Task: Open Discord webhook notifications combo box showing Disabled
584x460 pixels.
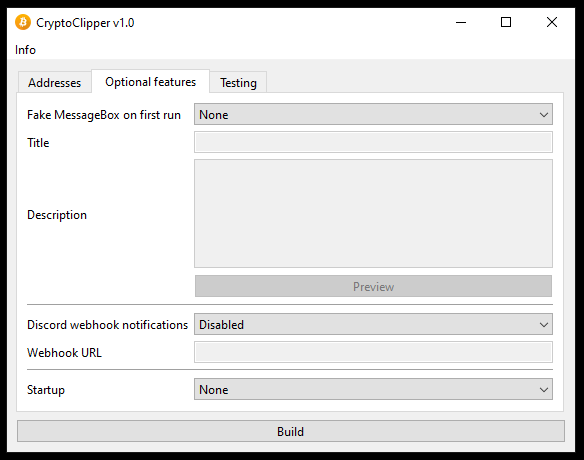Action: pyautogui.click(x=373, y=324)
